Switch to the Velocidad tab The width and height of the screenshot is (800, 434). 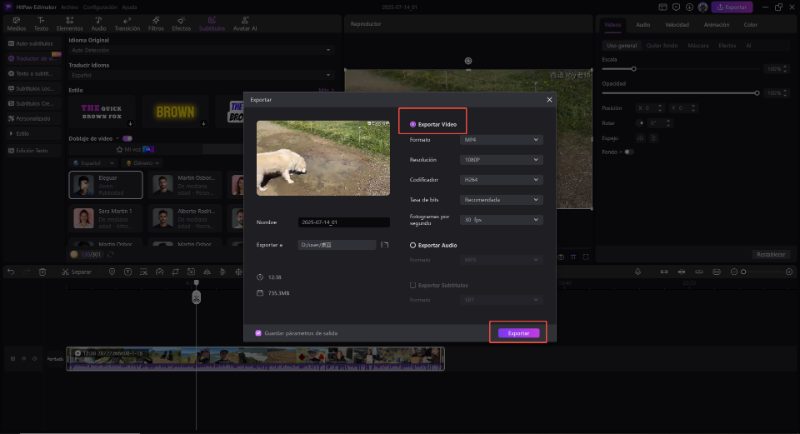pos(677,23)
